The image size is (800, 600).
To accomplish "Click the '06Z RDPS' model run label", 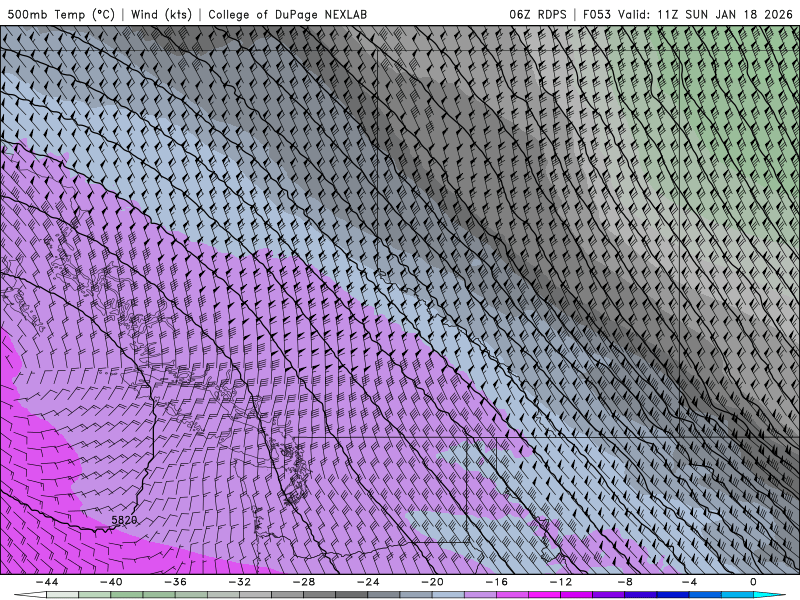I will tap(538, 14).
